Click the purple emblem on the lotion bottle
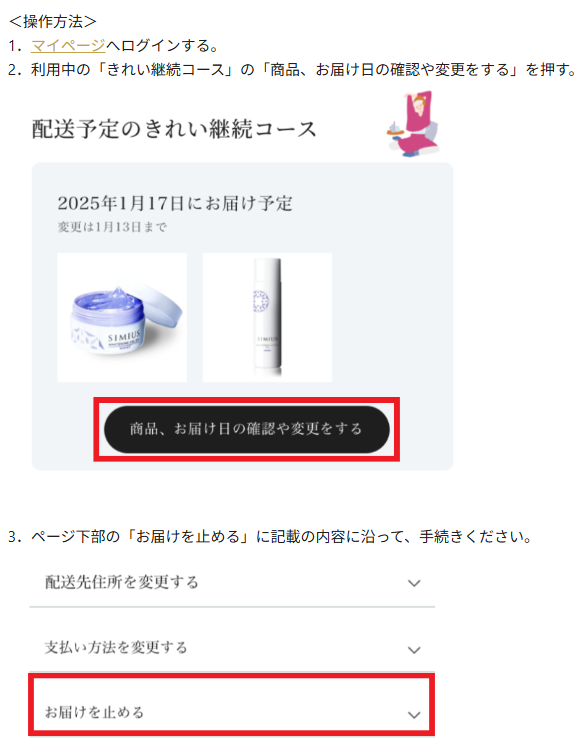Screen dimensions: 587x752 coord(261,302)
